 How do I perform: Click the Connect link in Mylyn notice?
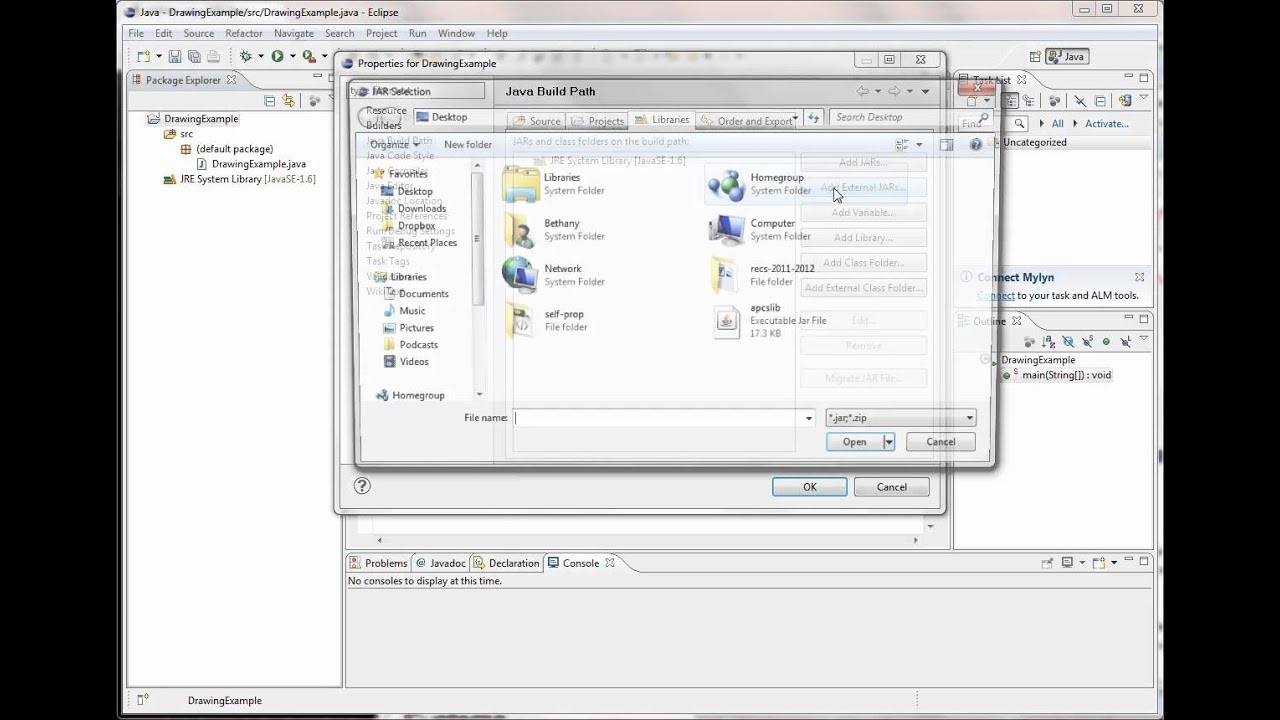[x=996, y=295]
